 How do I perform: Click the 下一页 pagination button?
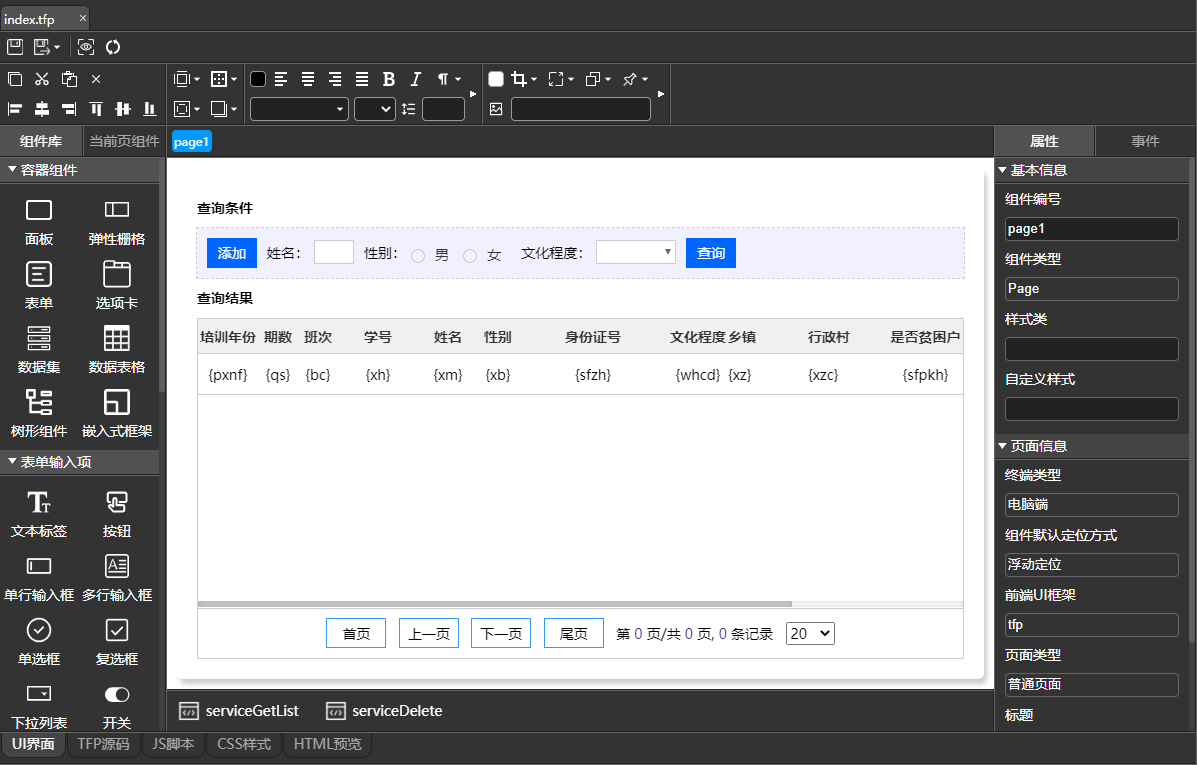point(501,633)
